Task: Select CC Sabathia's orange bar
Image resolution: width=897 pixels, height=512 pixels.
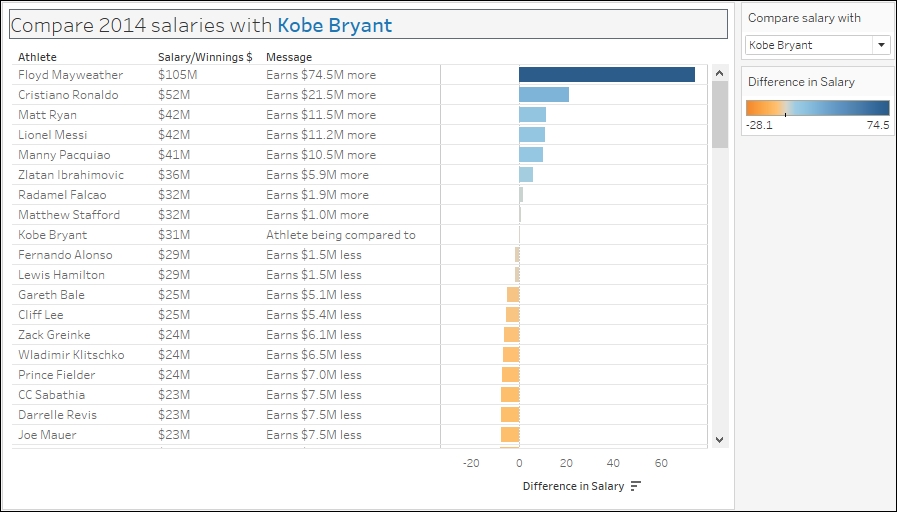Action: pyautogui.click(x=510, y=395)
